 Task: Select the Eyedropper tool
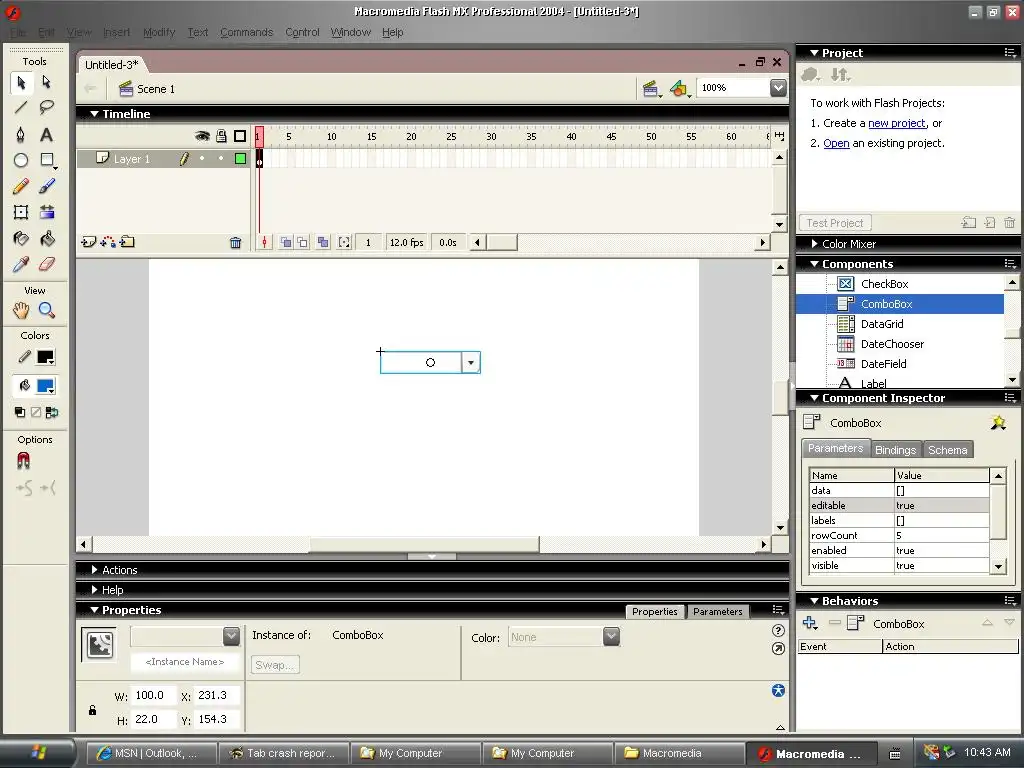click(x=21, y=264)
